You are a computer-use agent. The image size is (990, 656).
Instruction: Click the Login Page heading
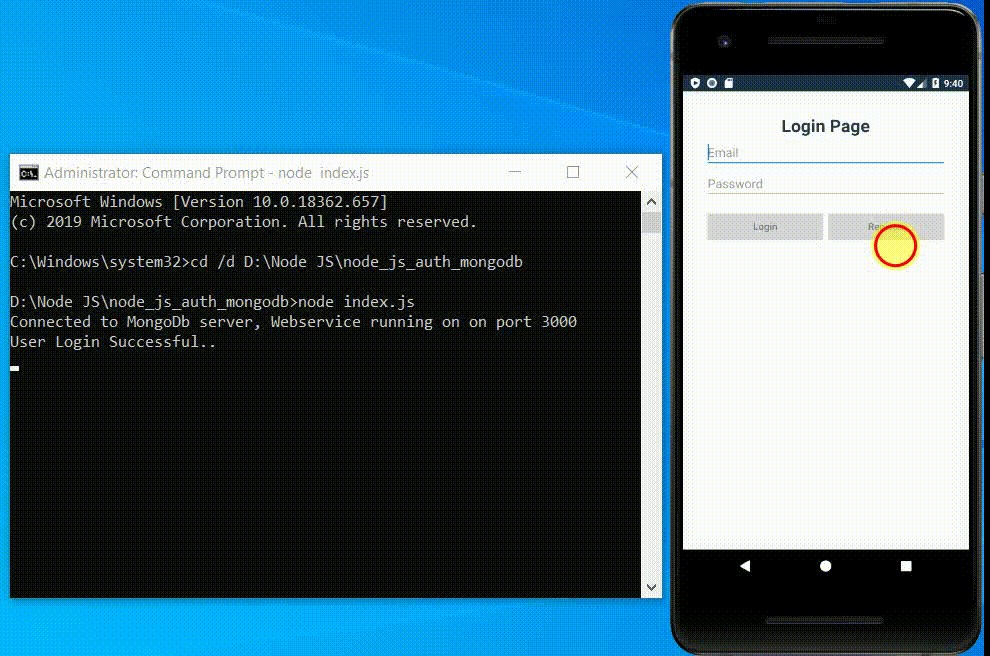point(825,126)
